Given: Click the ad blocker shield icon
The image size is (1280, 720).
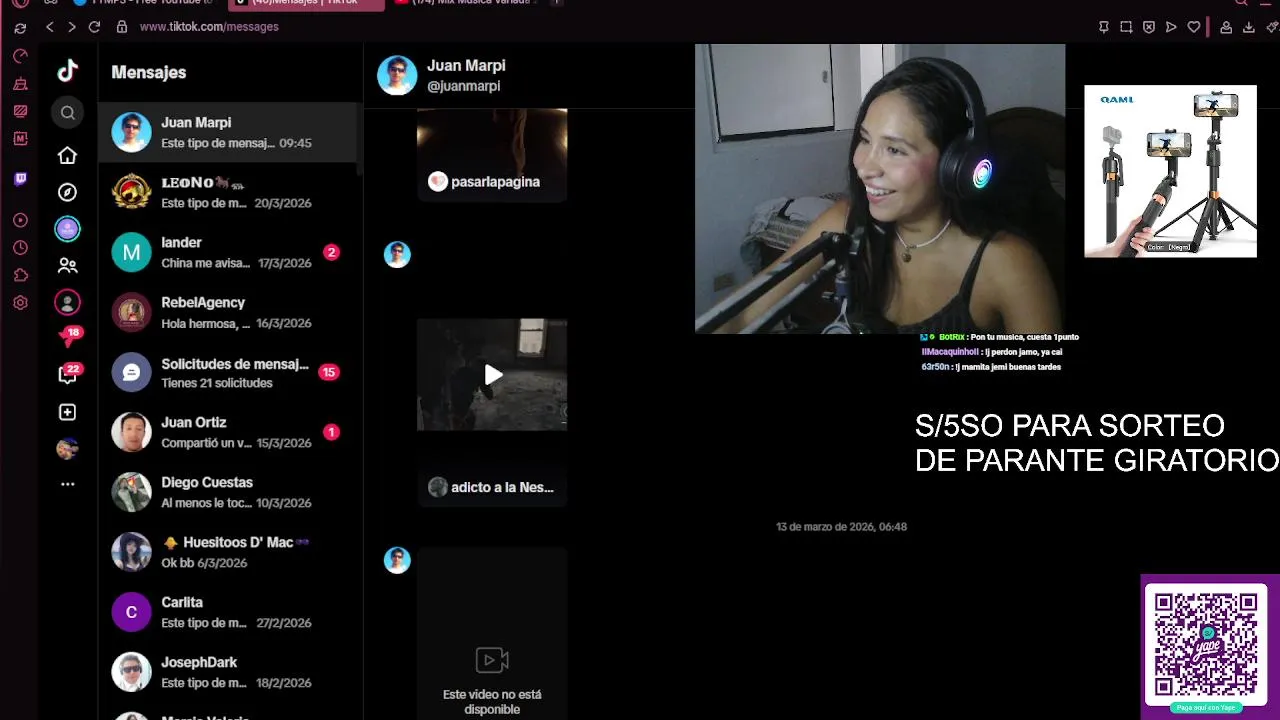Looking at the screenshot, I should point(1148,27).
